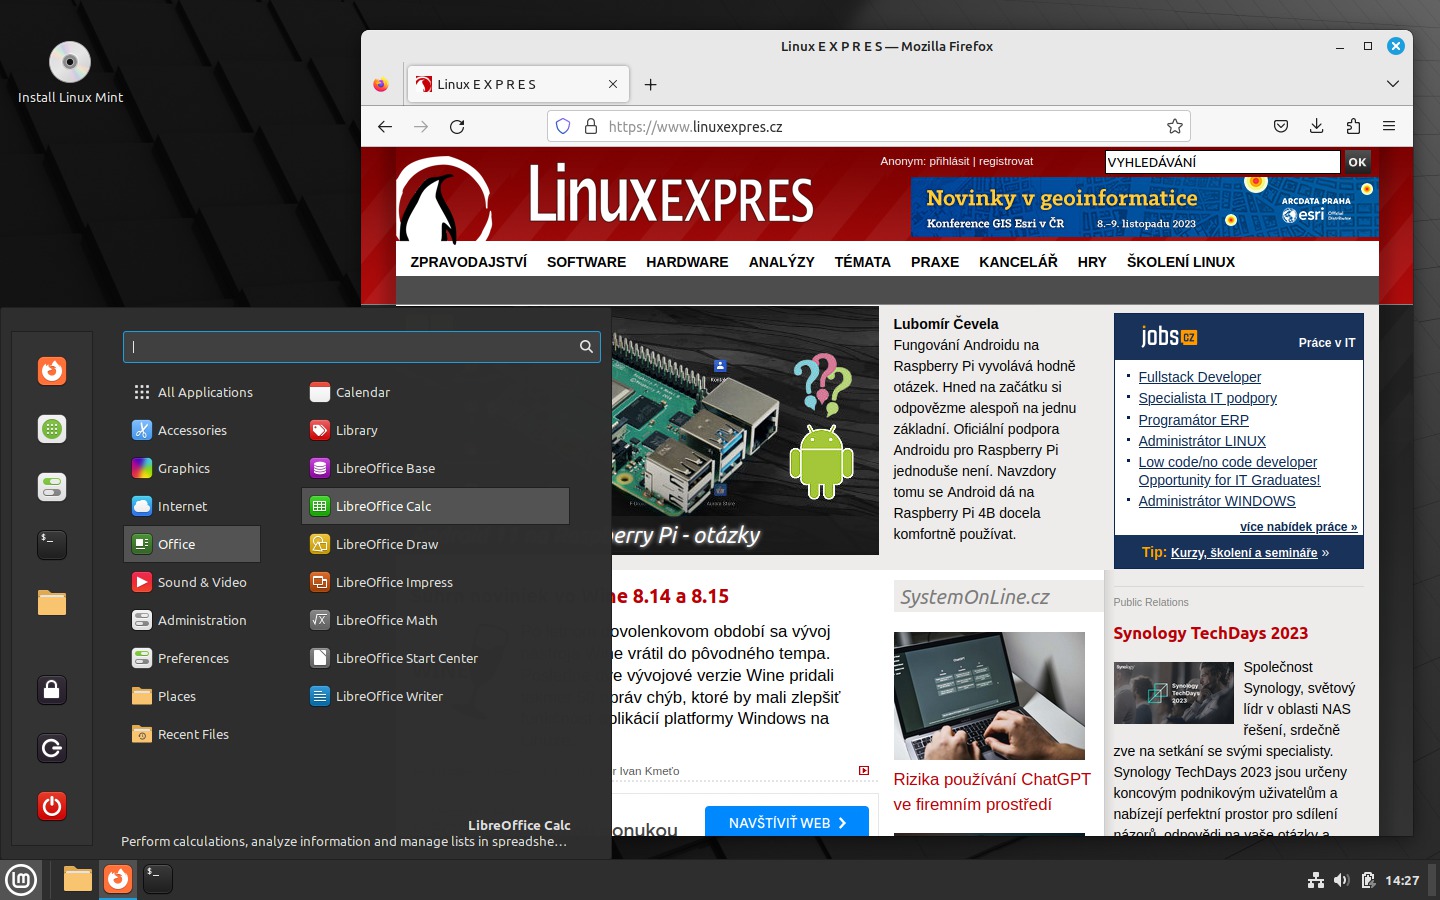This screenshot has width=1440, height=900.
Task: Open LibreOffice Math
Action: [435, 620]
